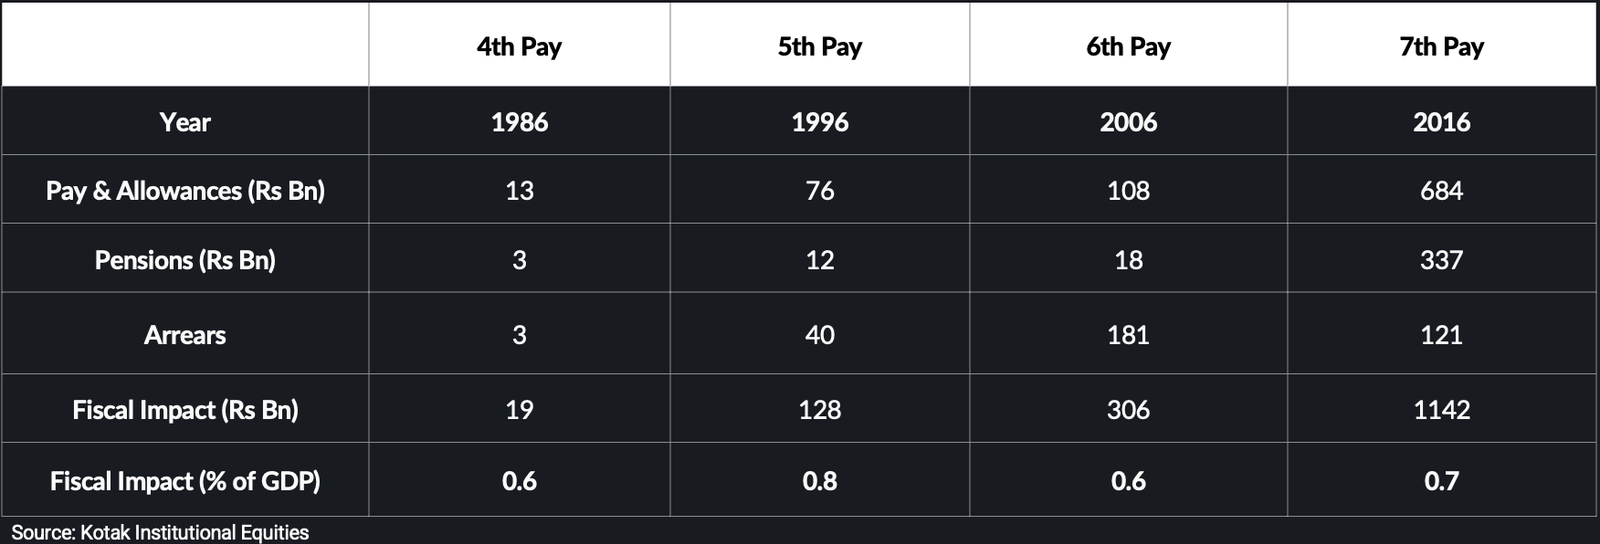The image size is (1600, 544).
Task: Click the 0.8 percent of GDP cell
Action: click(x=820, y=481)
